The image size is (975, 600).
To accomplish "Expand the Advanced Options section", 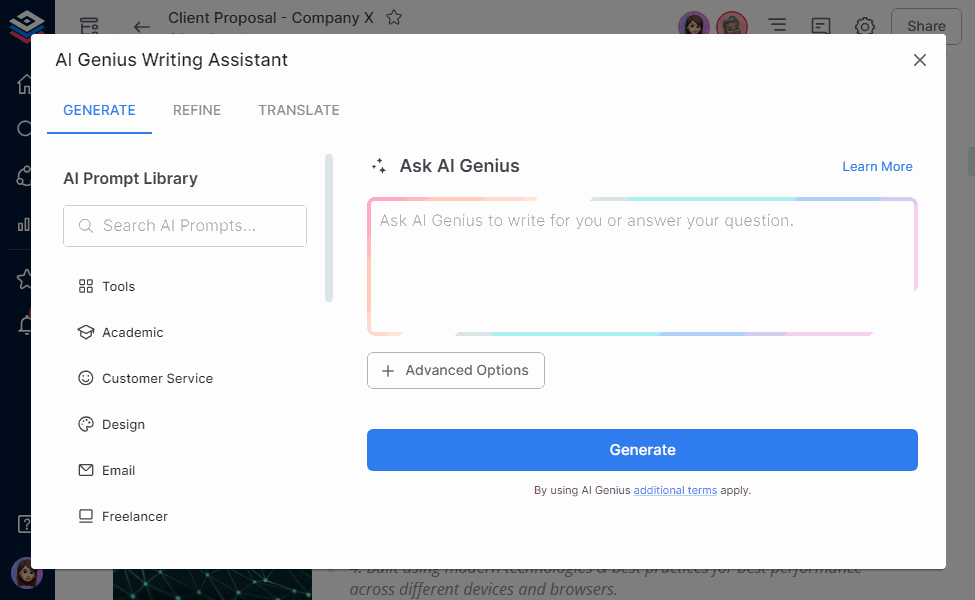I will point(455,370).
